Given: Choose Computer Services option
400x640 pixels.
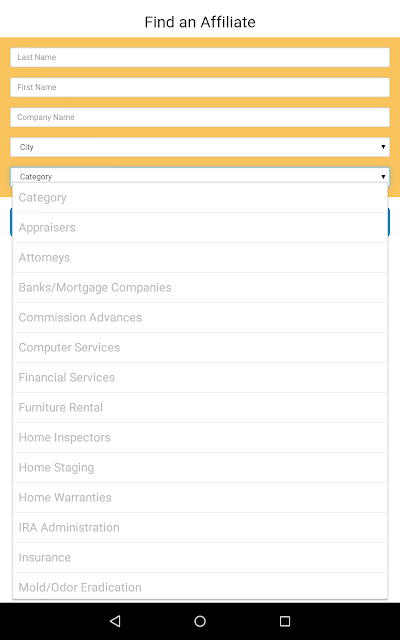Looking at the screenshot, I should [200, 347].
